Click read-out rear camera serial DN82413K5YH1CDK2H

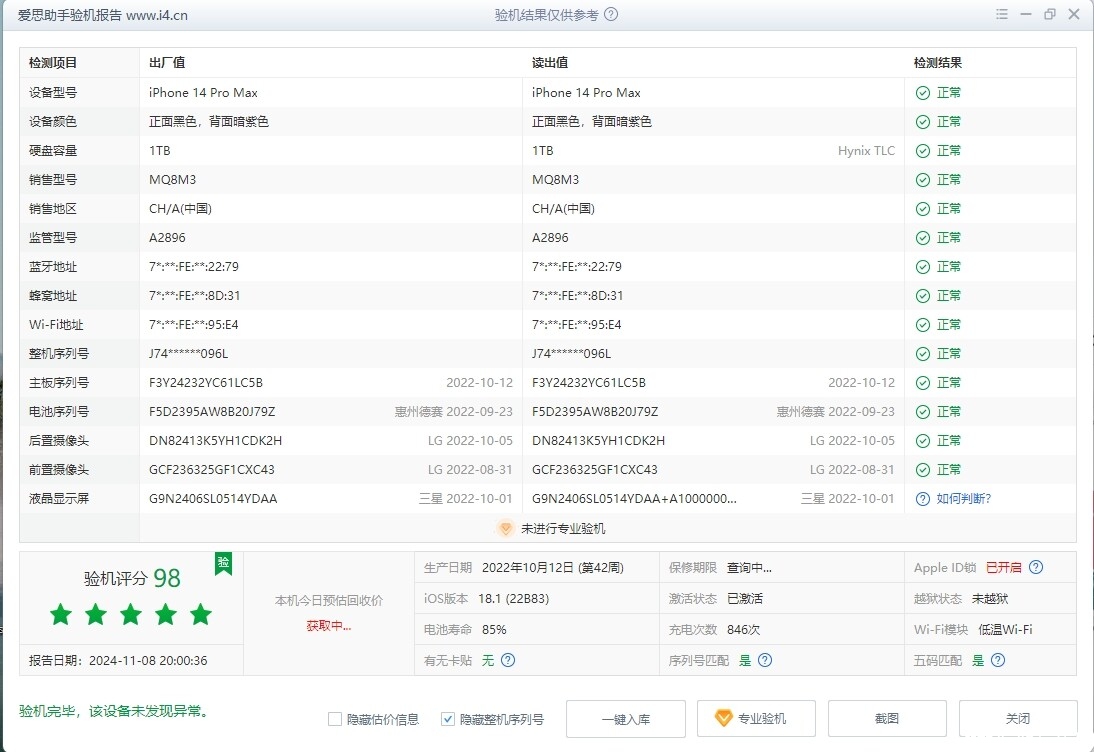(598, 441)
